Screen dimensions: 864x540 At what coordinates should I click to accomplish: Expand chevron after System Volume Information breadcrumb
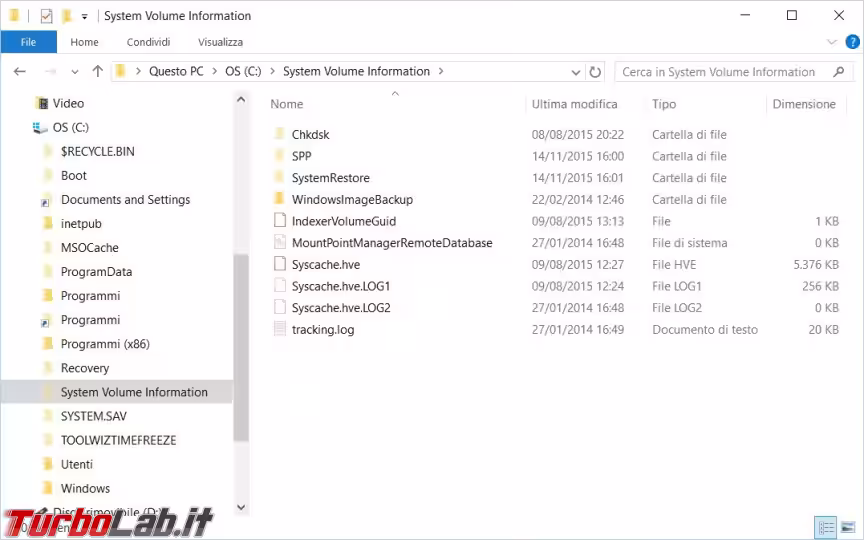click(x=441, y=72)
